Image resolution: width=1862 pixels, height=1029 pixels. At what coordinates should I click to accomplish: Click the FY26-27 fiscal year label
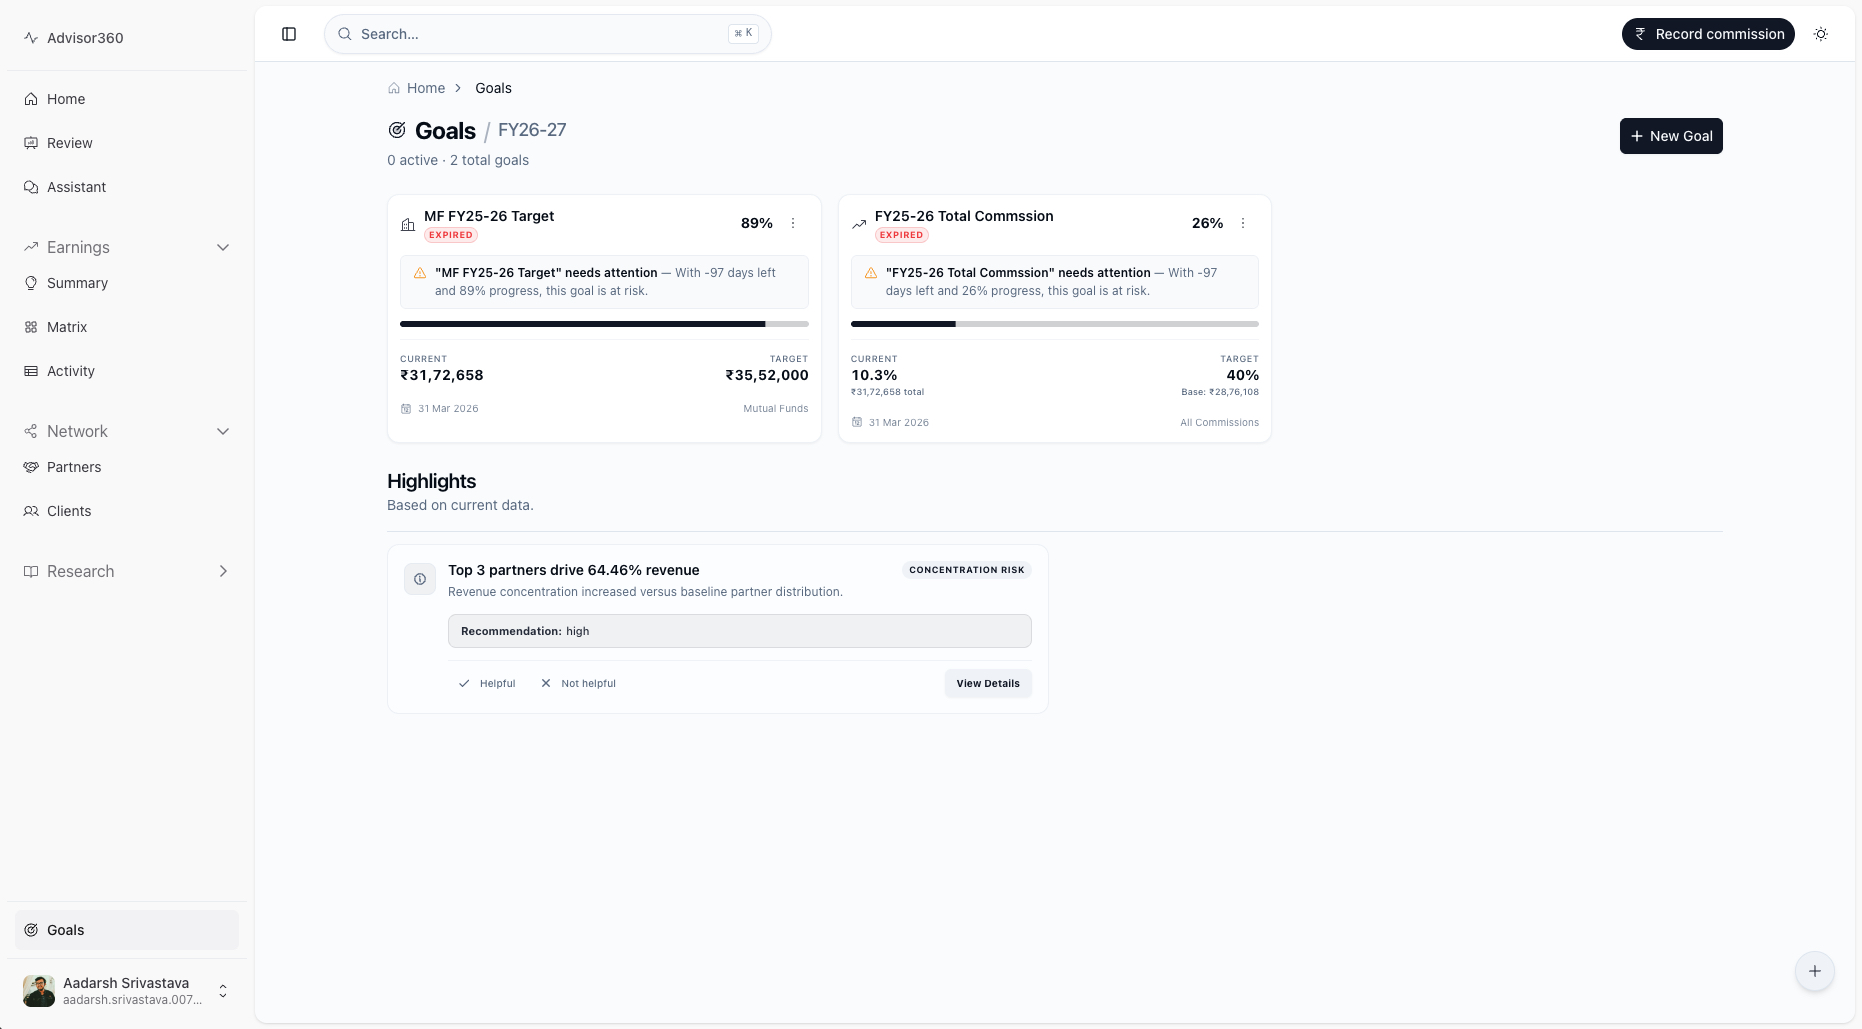pyautogui.click(x=532, y=130)
